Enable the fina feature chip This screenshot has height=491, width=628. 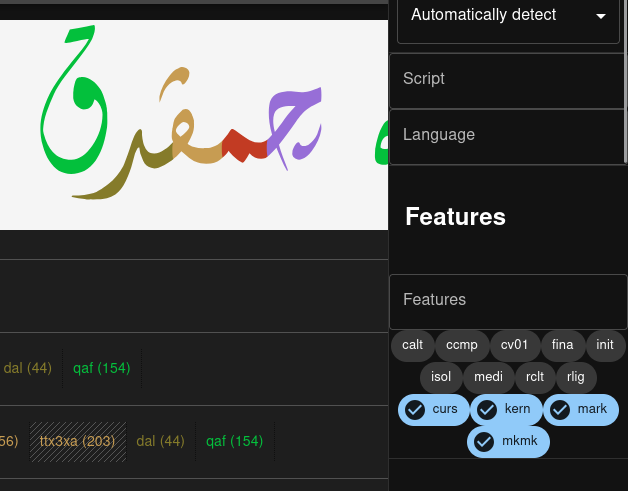562,345
